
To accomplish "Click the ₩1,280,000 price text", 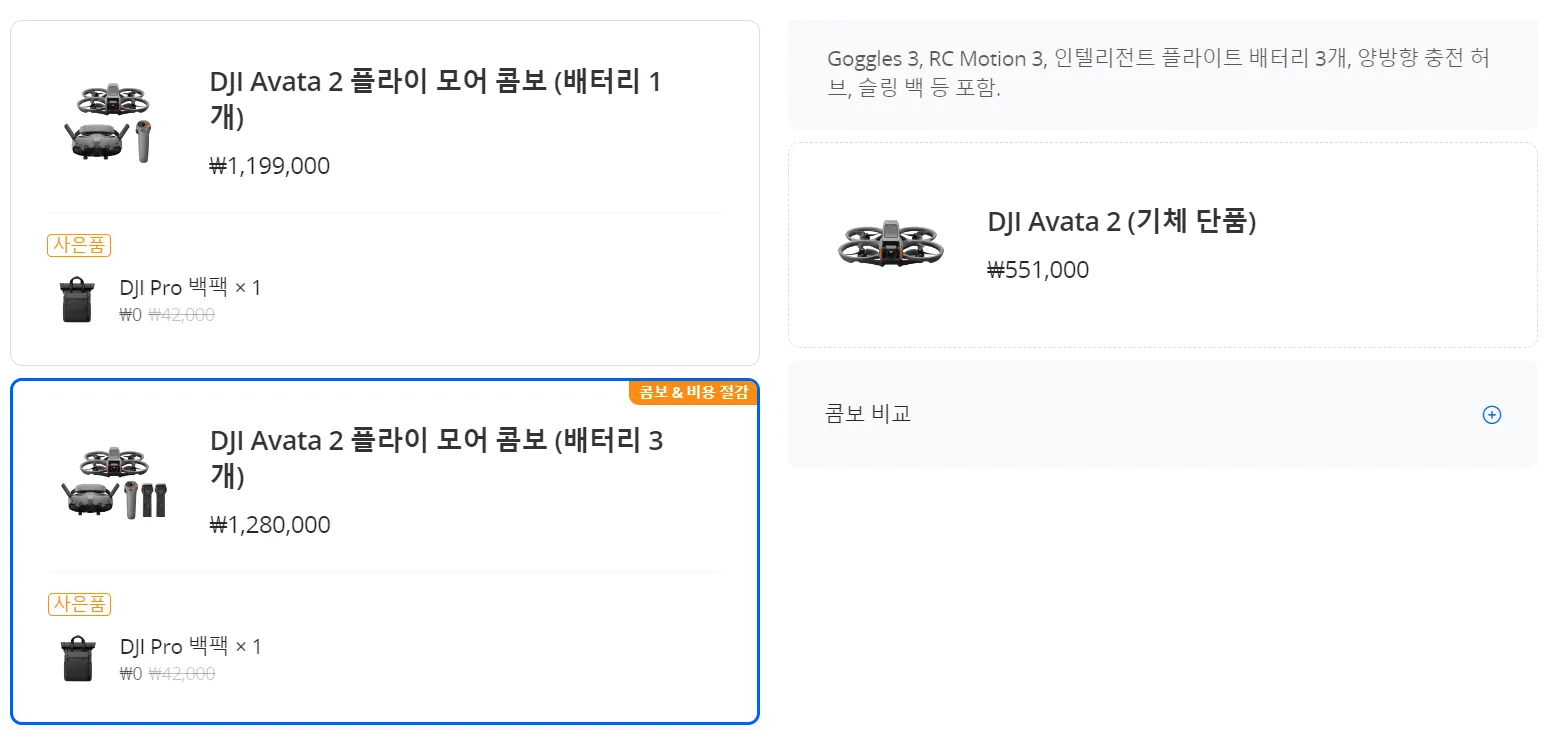I will (270, 525).
